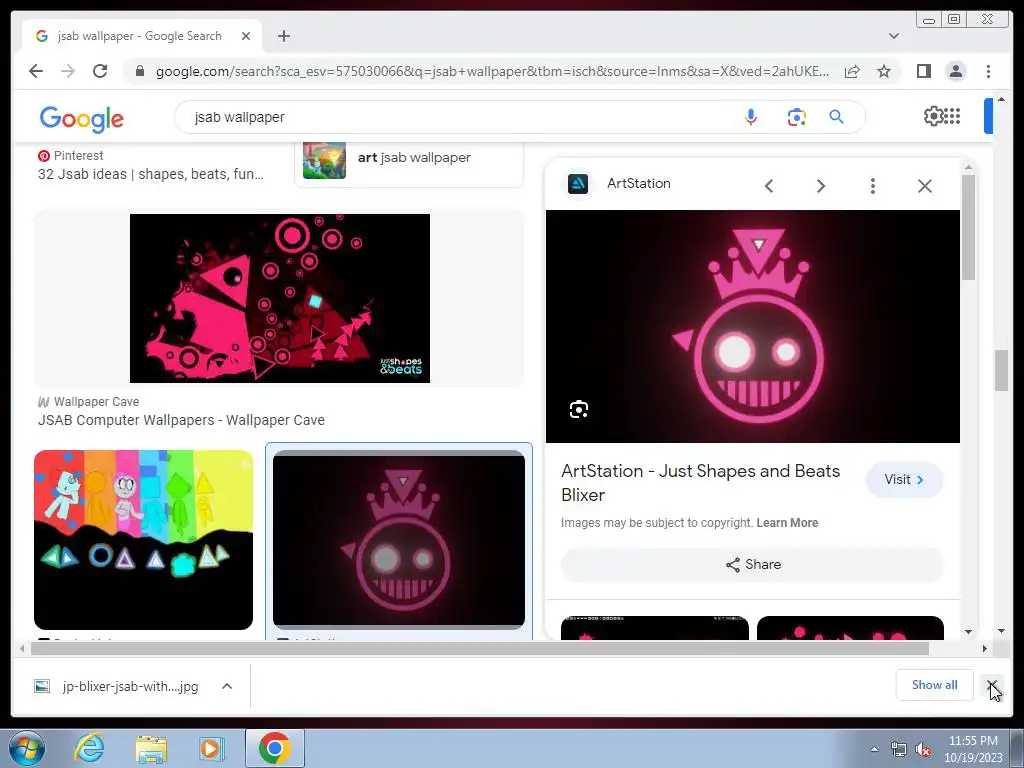The width and height of the screenshot is (1024, 768).
Task: Open the Google apps grid
Action: pos(952,116)
